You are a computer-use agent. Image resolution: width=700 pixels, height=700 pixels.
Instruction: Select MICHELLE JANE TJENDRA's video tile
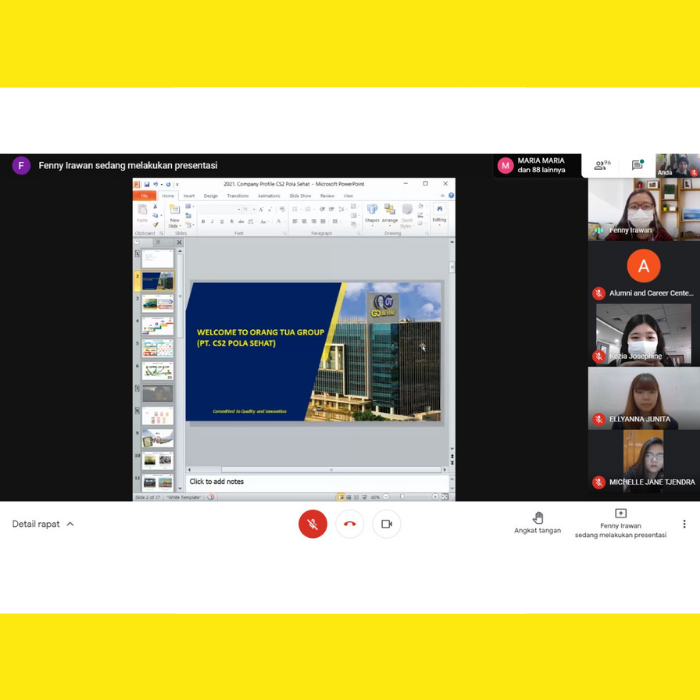[x=644, y=461]
